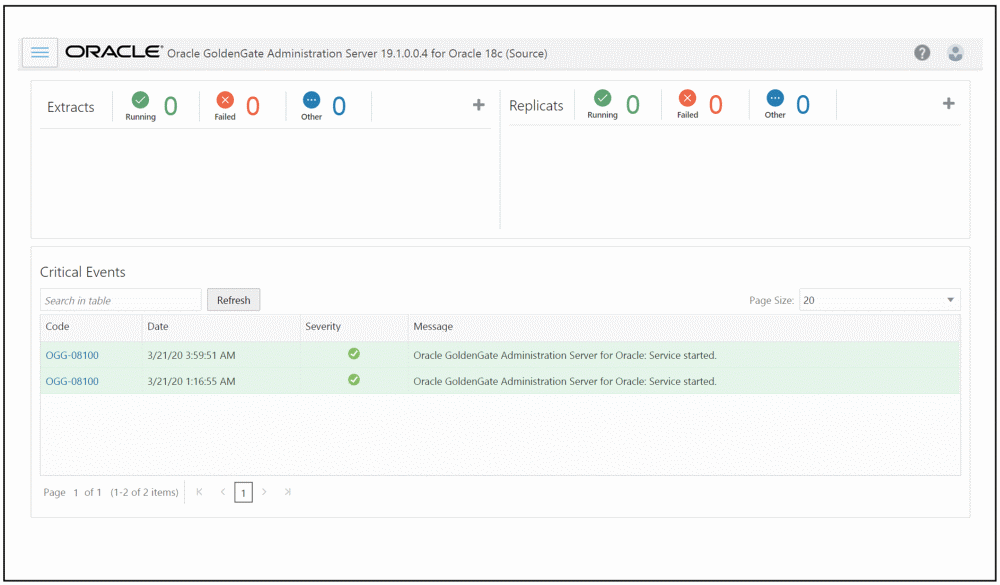Click the Replicats Running green check icon
This screenshot has width=1000, height=585.
(x=602, y=98)
